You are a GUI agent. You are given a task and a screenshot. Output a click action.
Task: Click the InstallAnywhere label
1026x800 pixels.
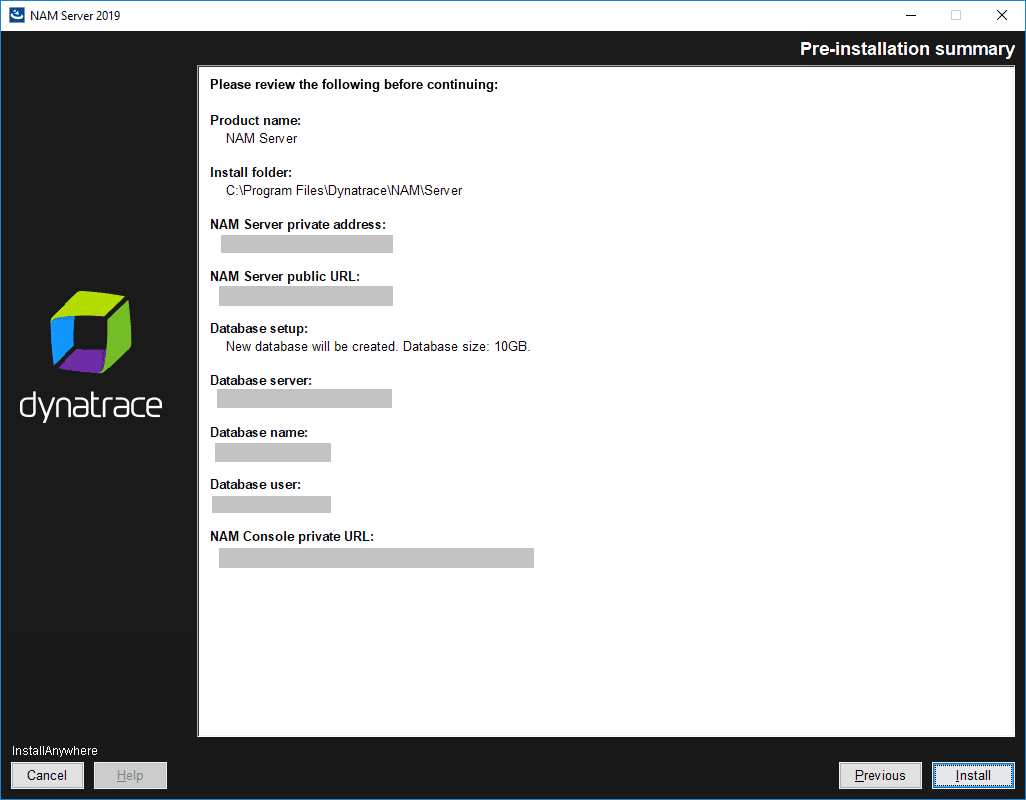55,751
